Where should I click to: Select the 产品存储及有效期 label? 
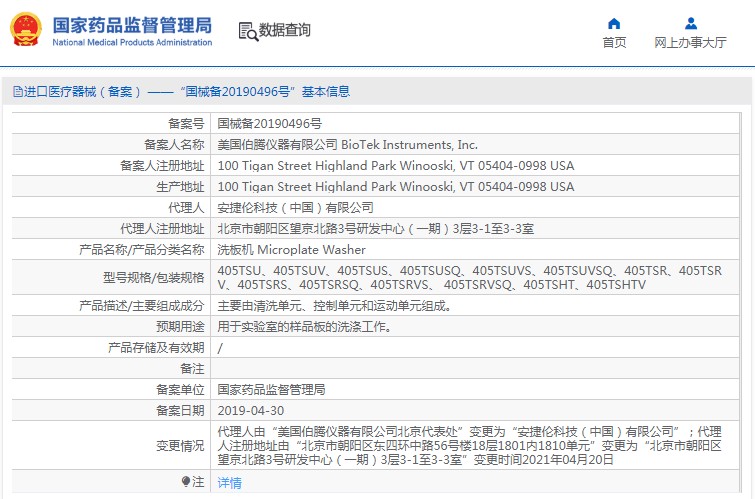pyautogui.click(x=156, y=348)
